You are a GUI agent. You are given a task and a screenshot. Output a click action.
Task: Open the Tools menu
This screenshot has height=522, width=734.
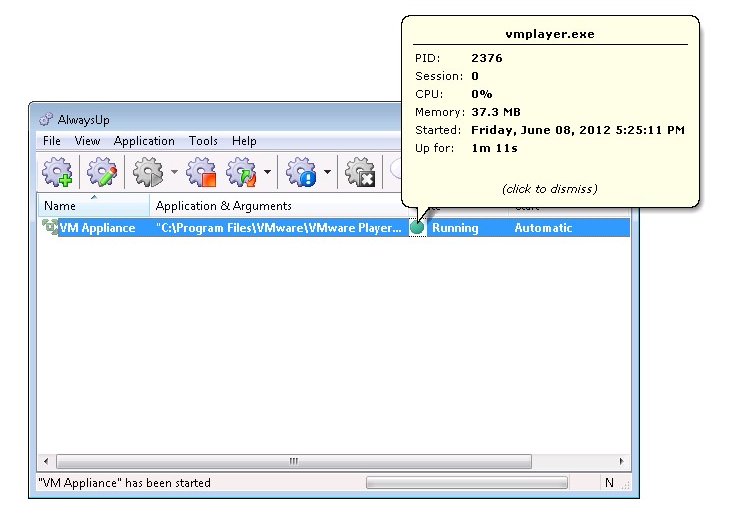[203, 141]
